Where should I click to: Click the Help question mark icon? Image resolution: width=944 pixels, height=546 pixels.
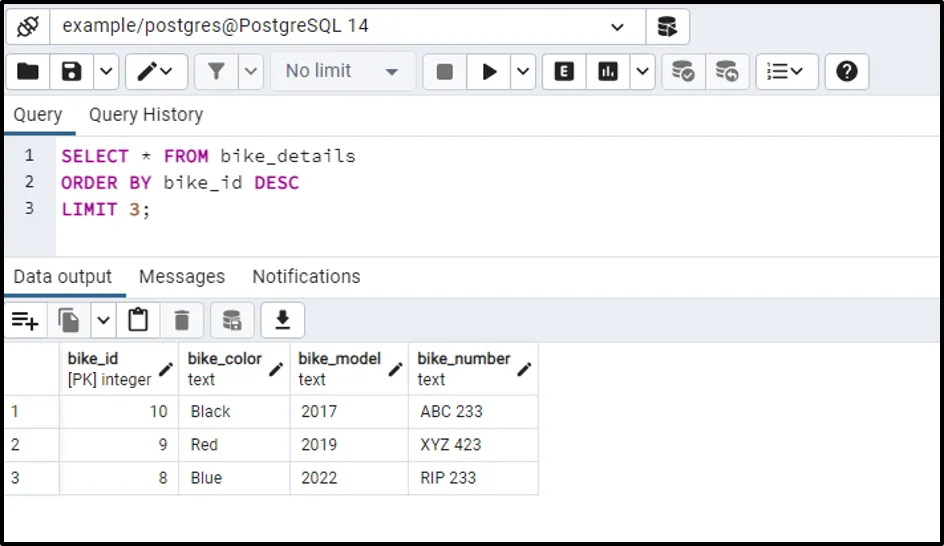coord(846,71)
